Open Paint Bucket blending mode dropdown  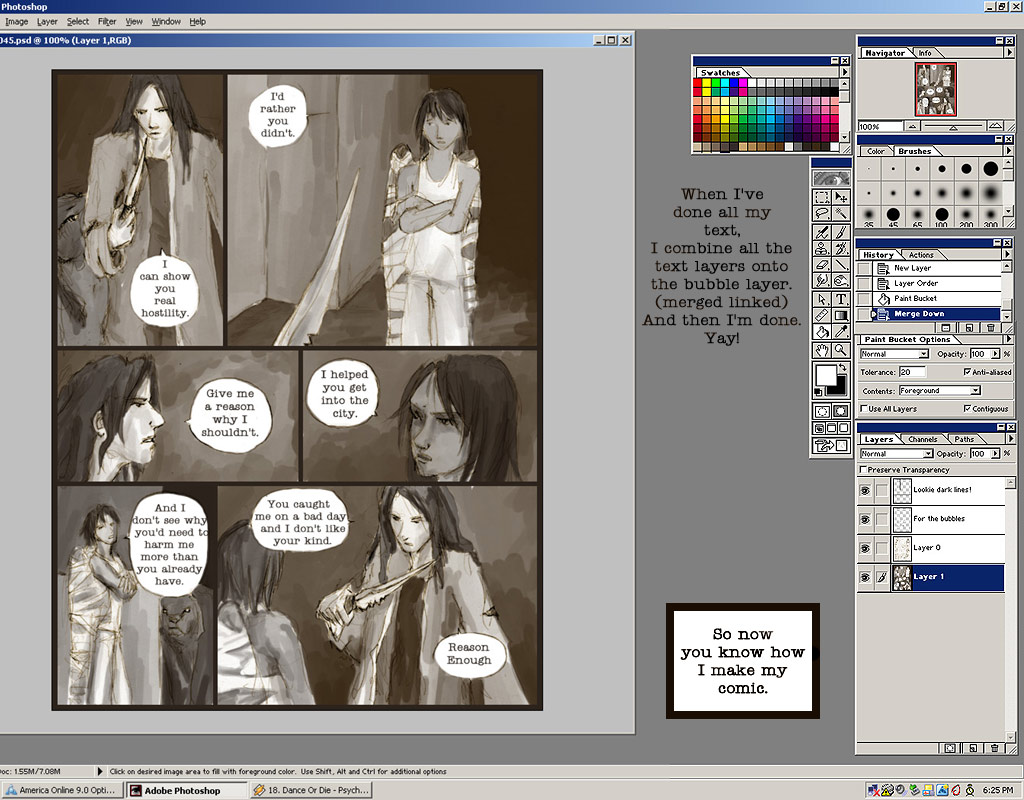(x=894, y=354)
